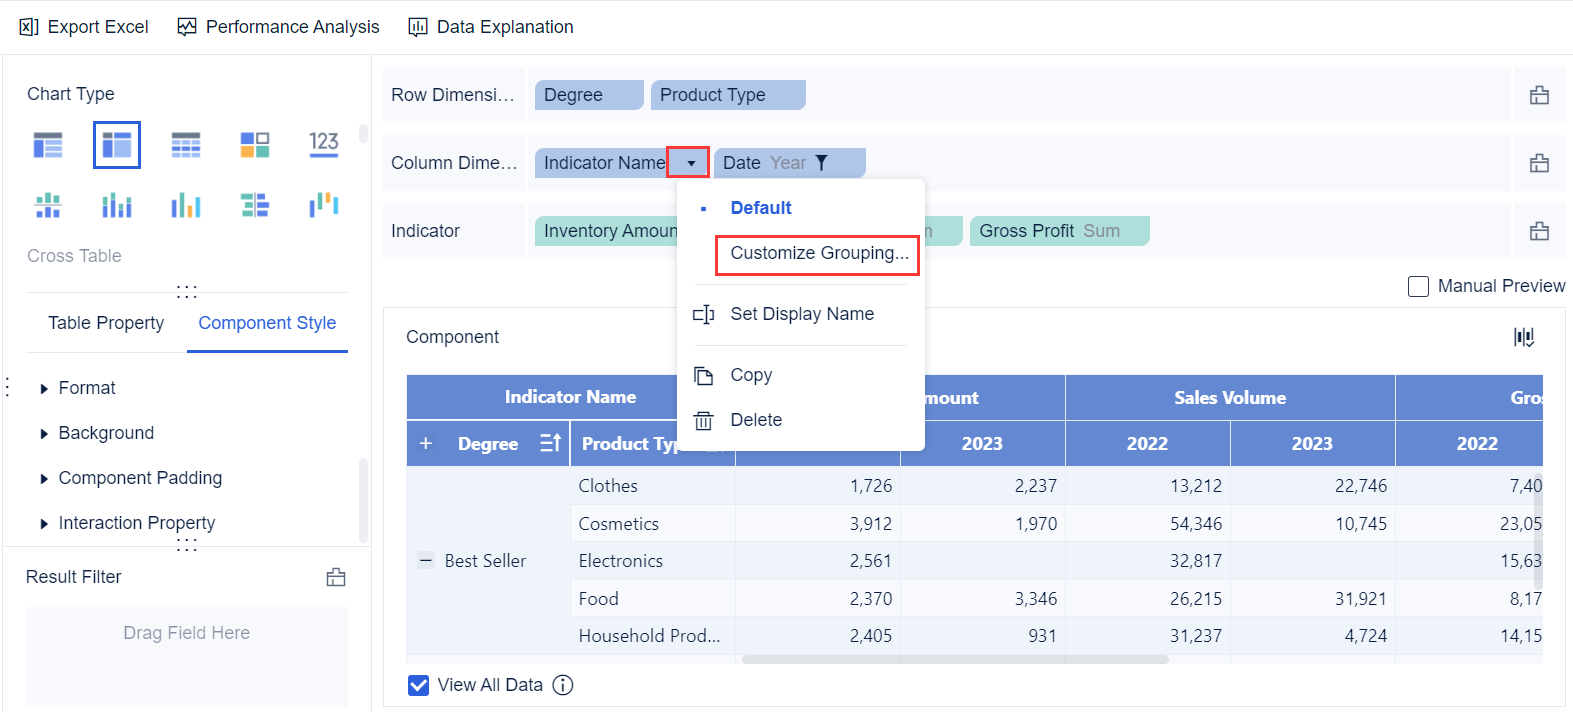Click the Food row cell
Viewport: 1573px width, 712px height.
point(653,599)
